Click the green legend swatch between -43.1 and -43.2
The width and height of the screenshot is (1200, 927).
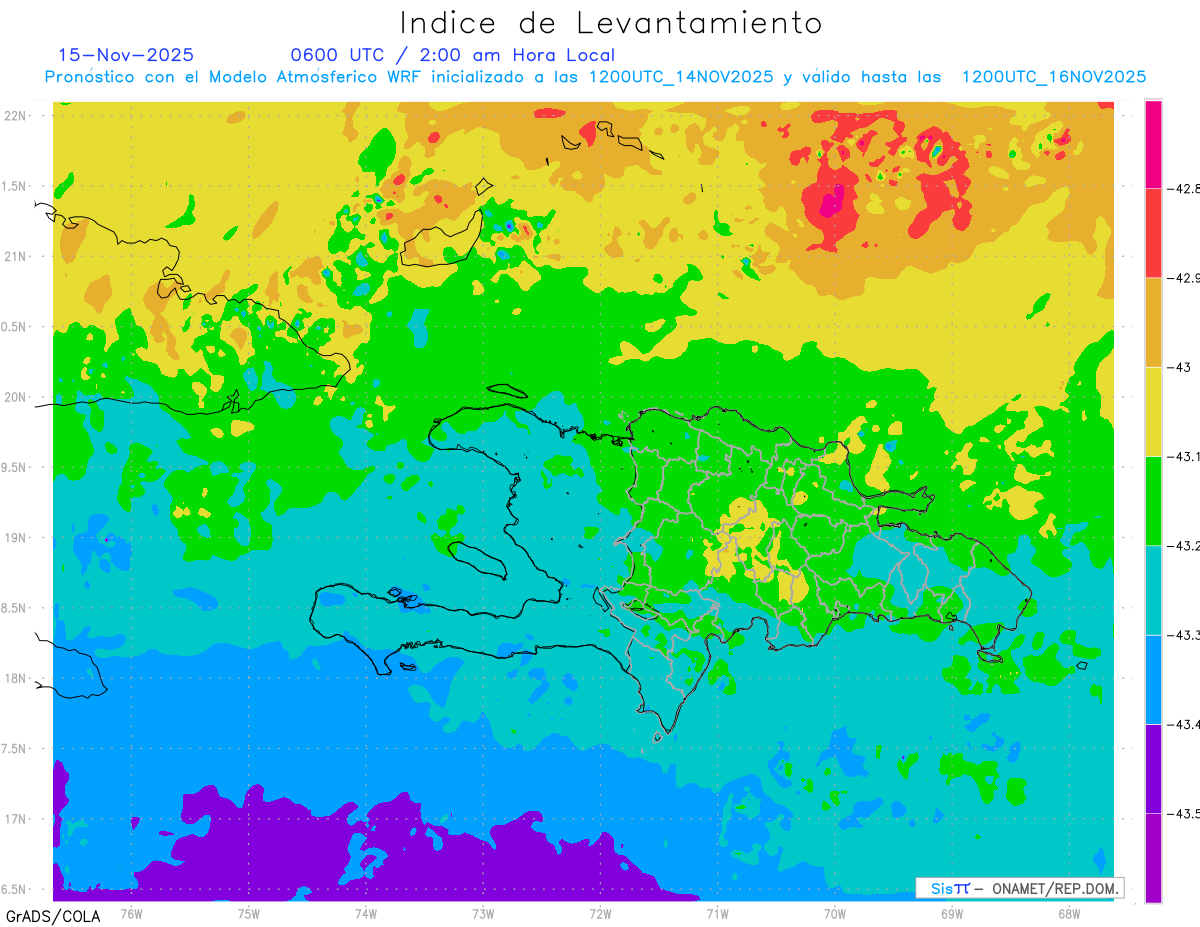[x=1153, y=501]
